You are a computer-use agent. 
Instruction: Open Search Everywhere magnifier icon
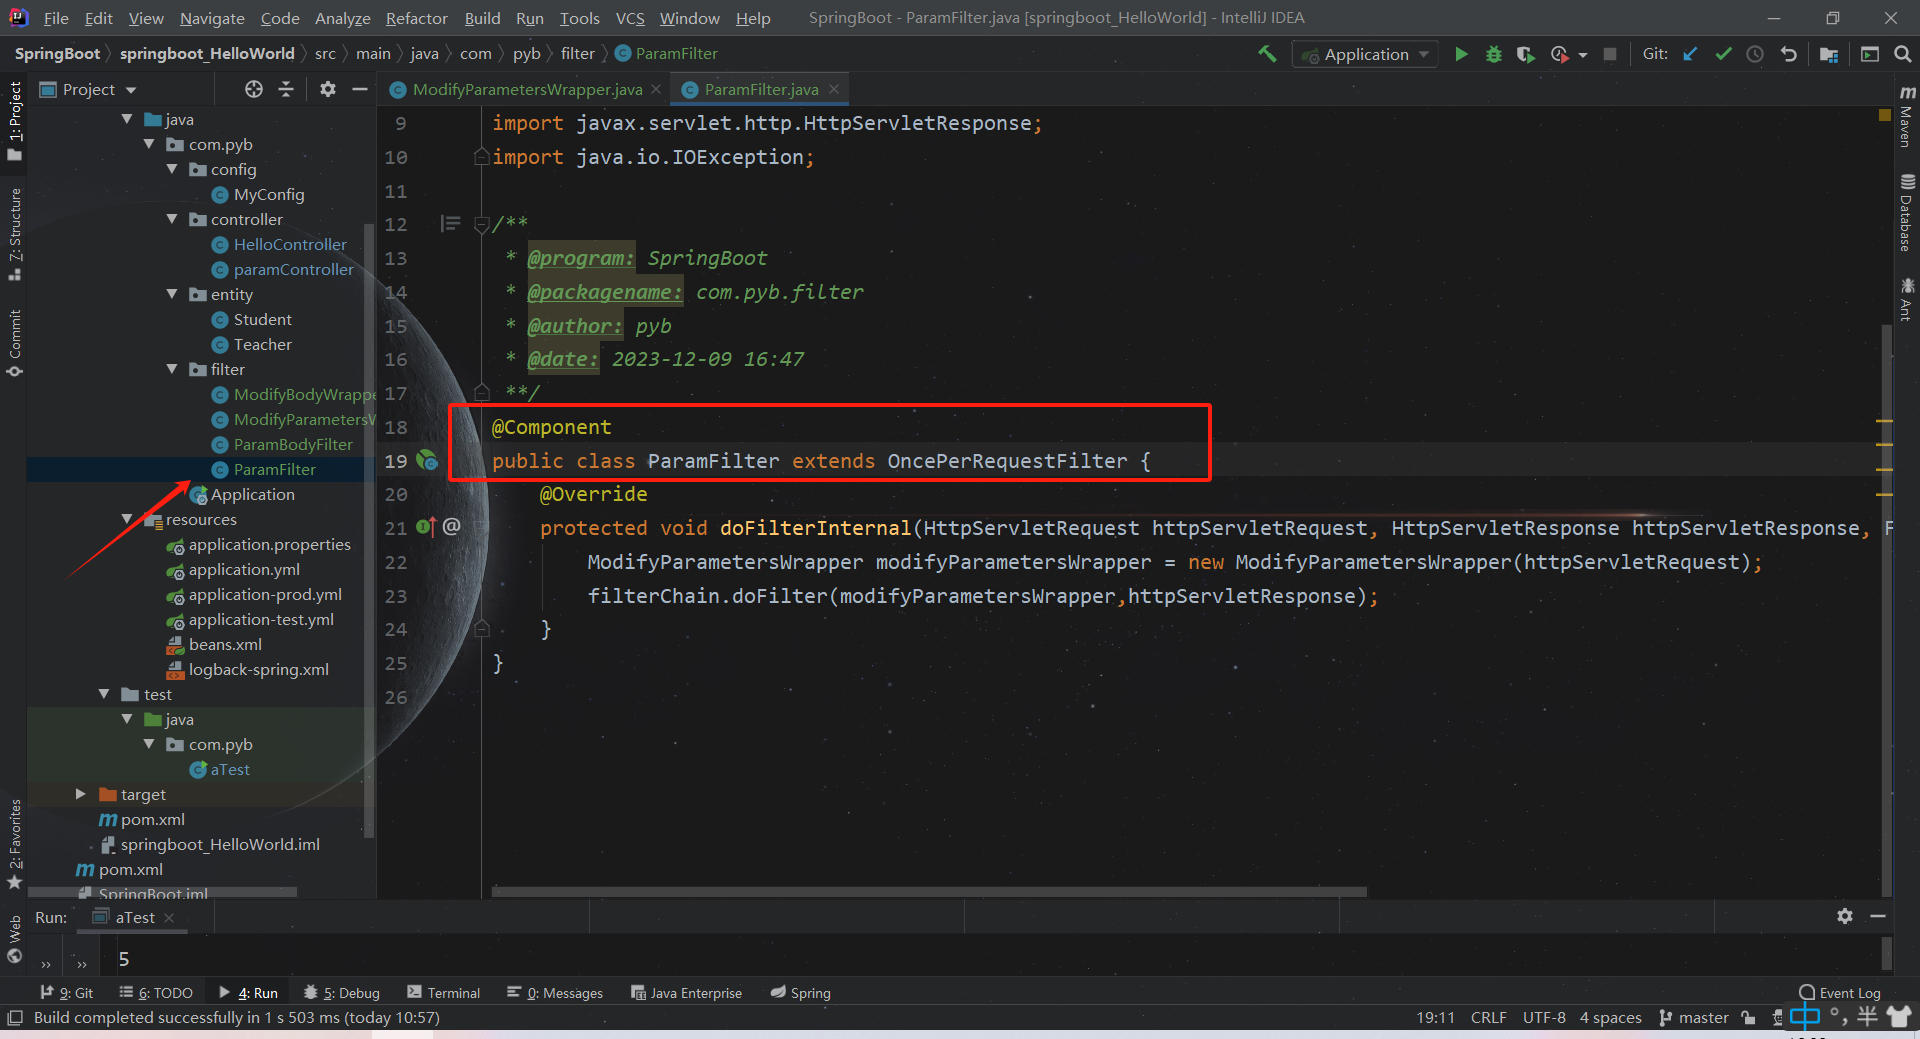click(x=1902, y=54)
